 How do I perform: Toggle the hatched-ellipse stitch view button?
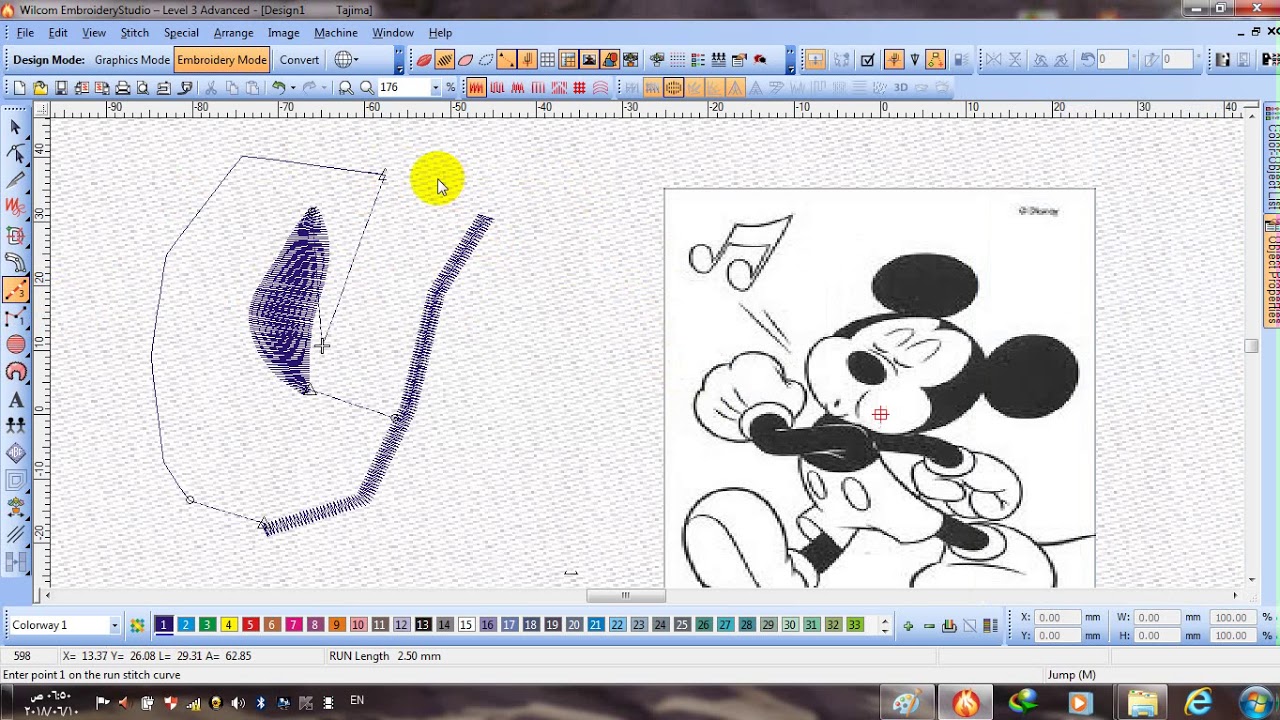point(444,60)
